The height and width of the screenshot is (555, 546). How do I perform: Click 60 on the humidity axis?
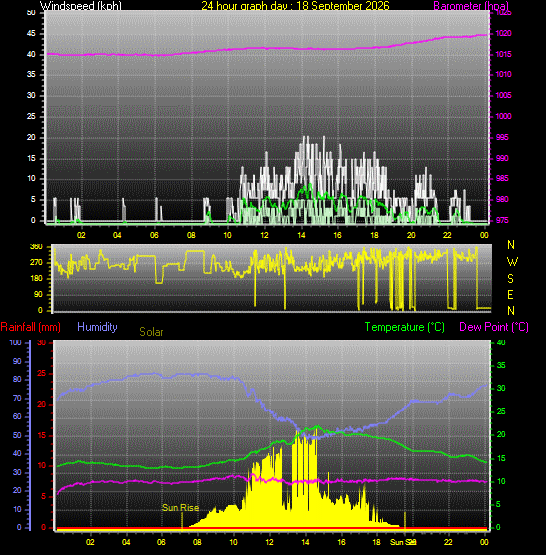(17, 416)
